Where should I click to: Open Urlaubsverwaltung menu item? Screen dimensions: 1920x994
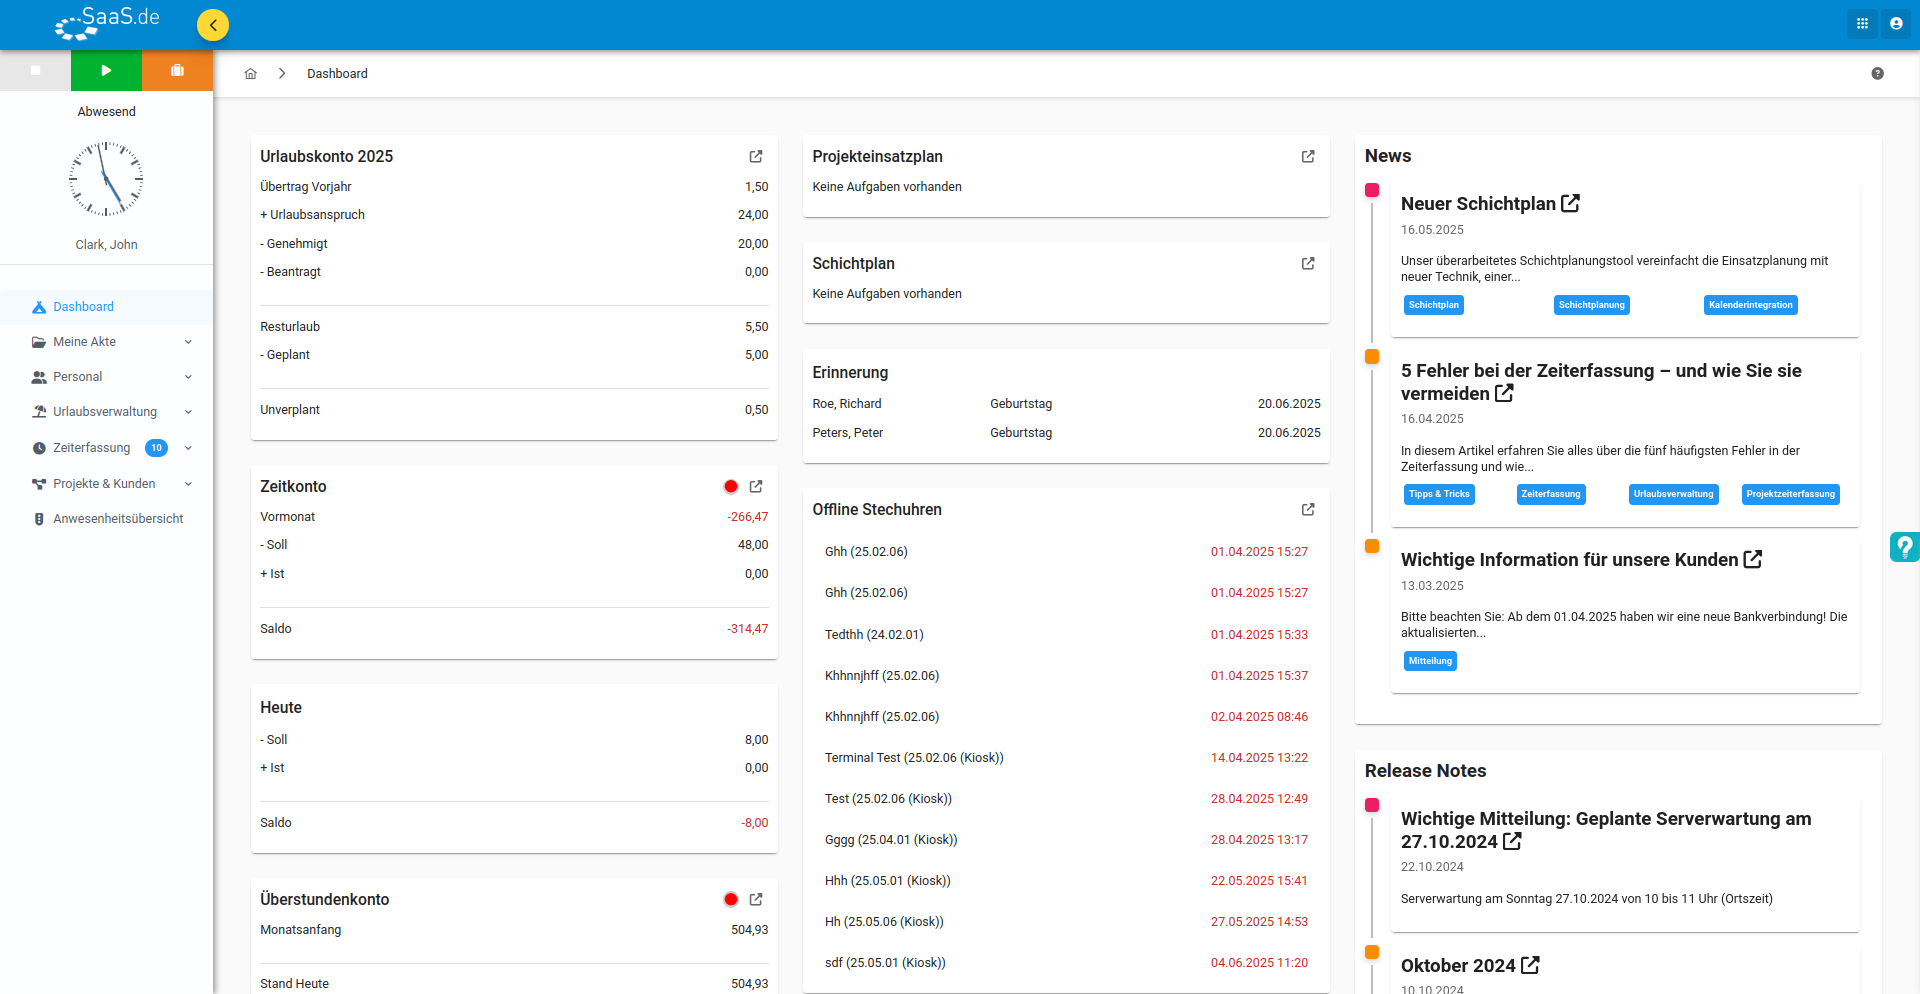click(105, 412)
